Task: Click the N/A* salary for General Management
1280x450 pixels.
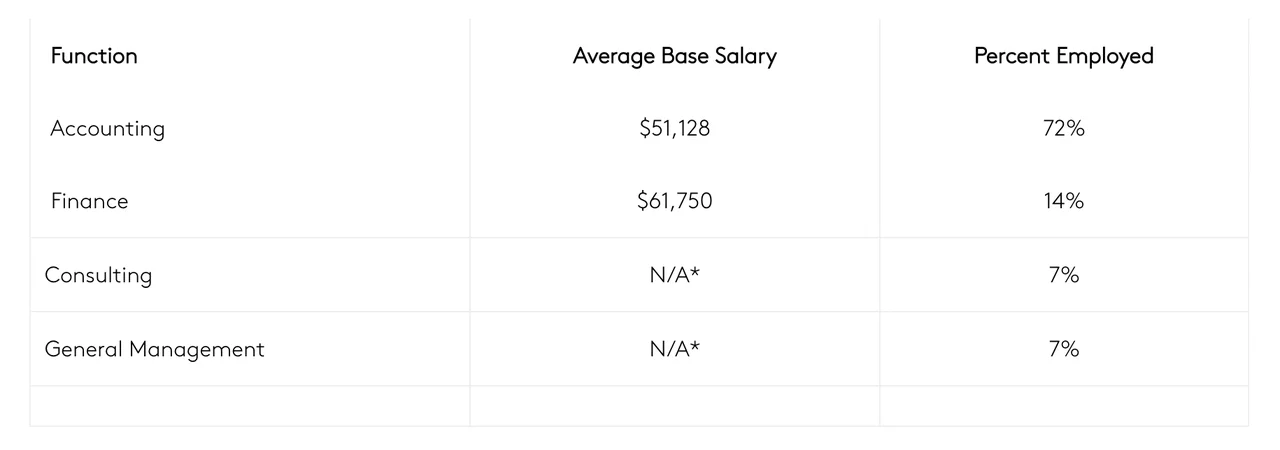Action: point(674,349)
